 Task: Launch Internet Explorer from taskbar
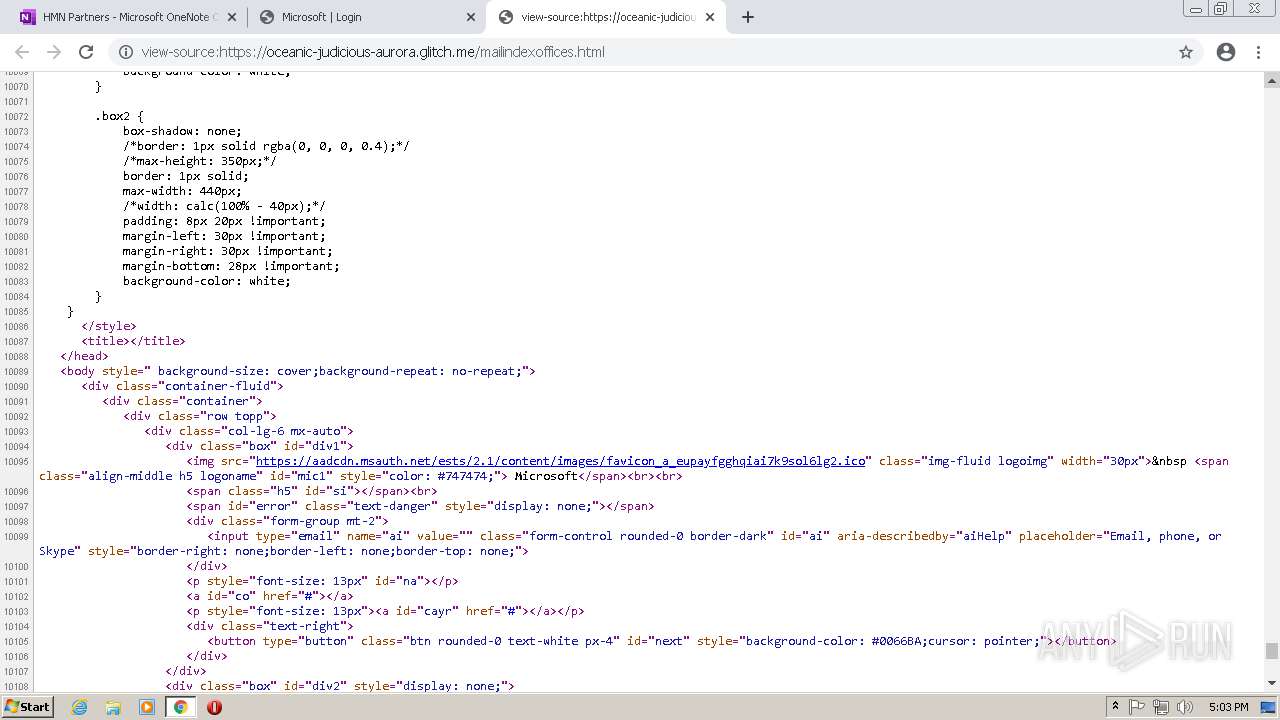(80, 707)
